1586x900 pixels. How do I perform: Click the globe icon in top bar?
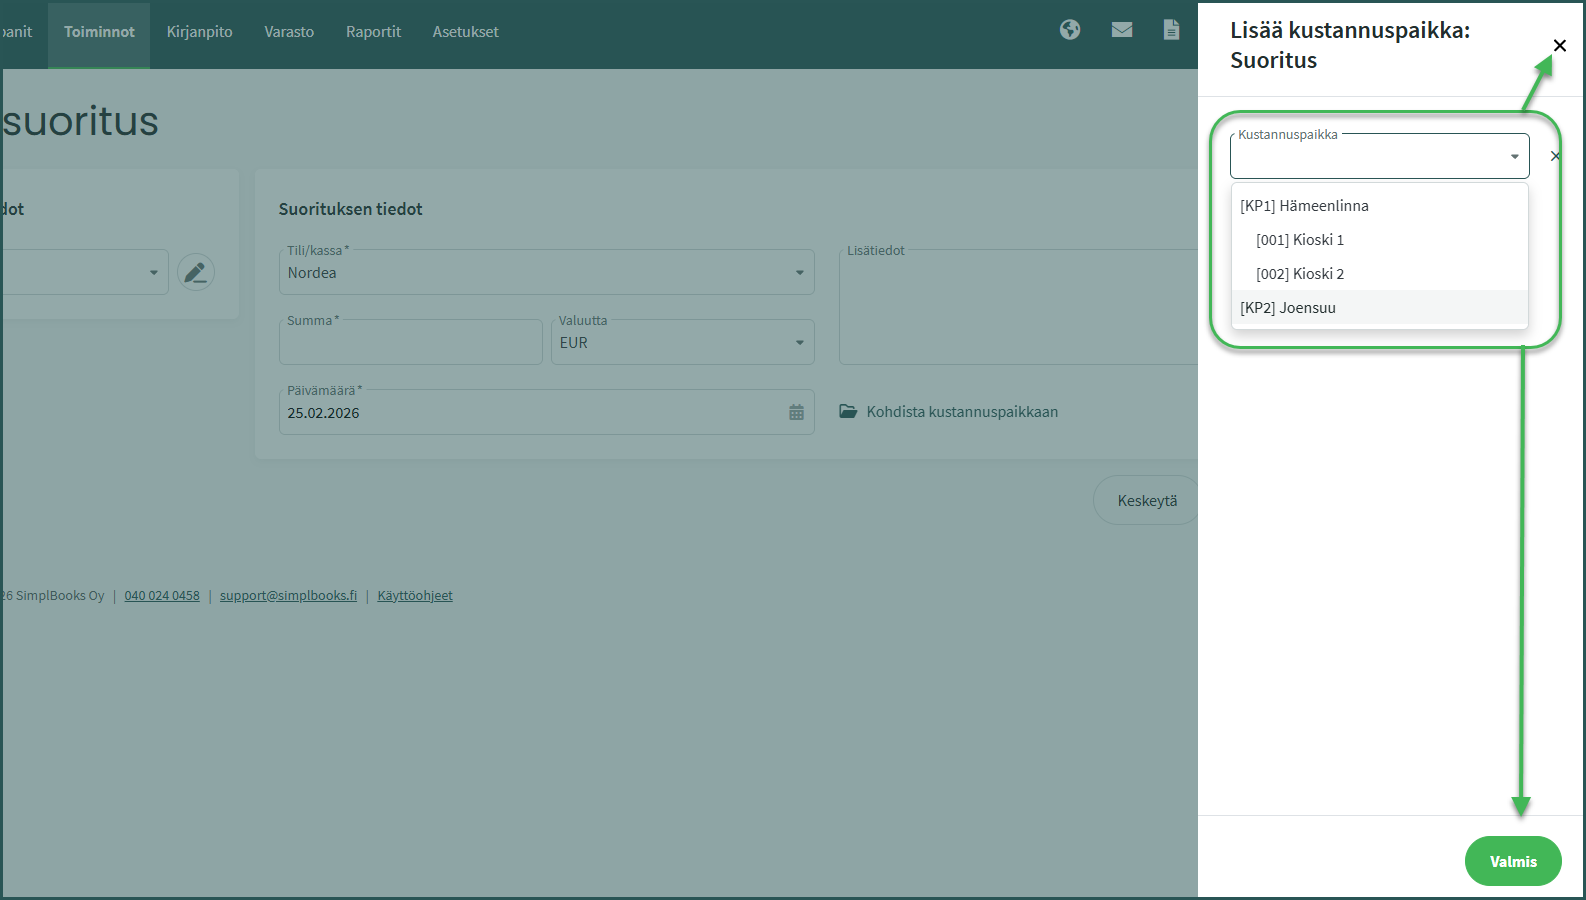pos(1070,30)
